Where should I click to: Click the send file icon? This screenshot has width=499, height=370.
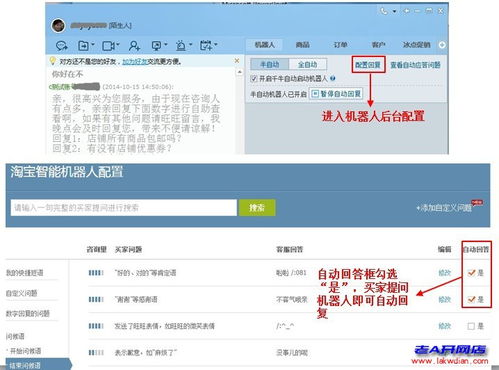click(x=83, y=45)
